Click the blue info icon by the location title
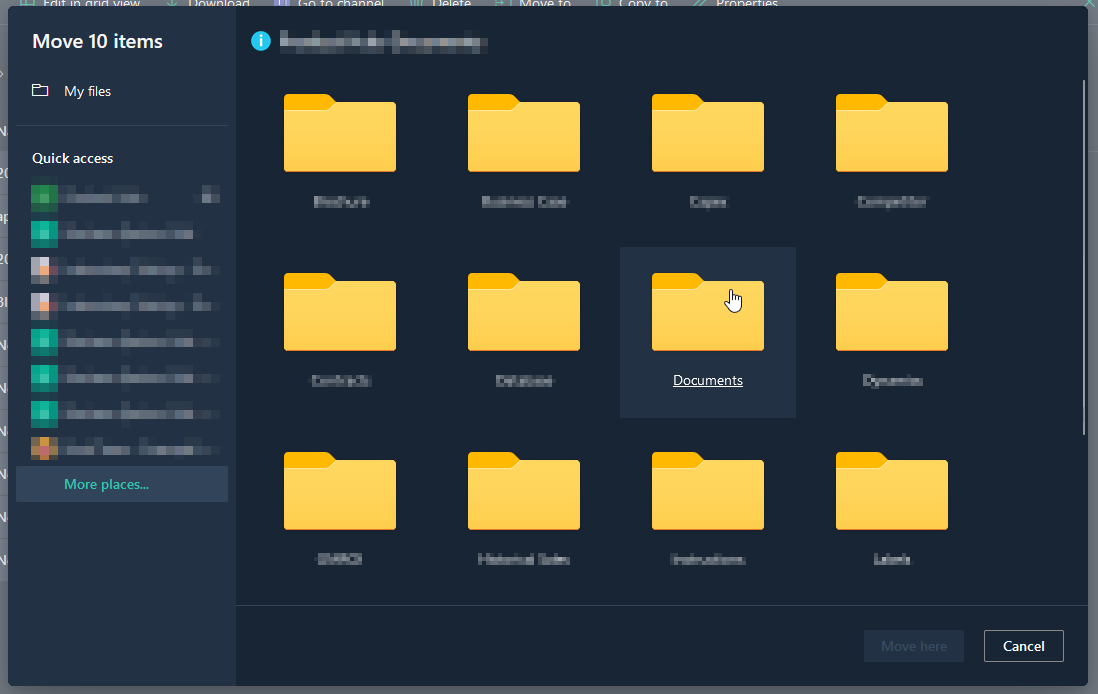The image size is (1098, 694). 260,41
